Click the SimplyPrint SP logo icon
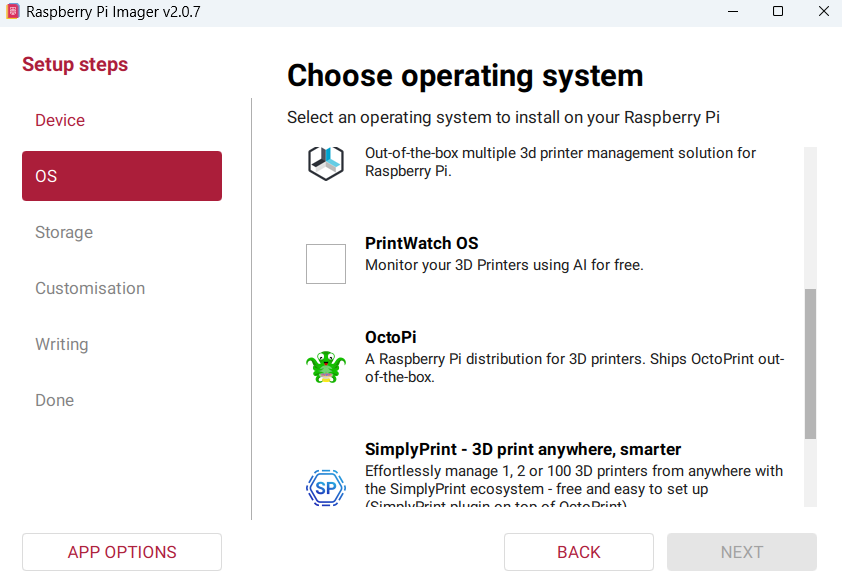The image size is (842, 572). point(325,488)
